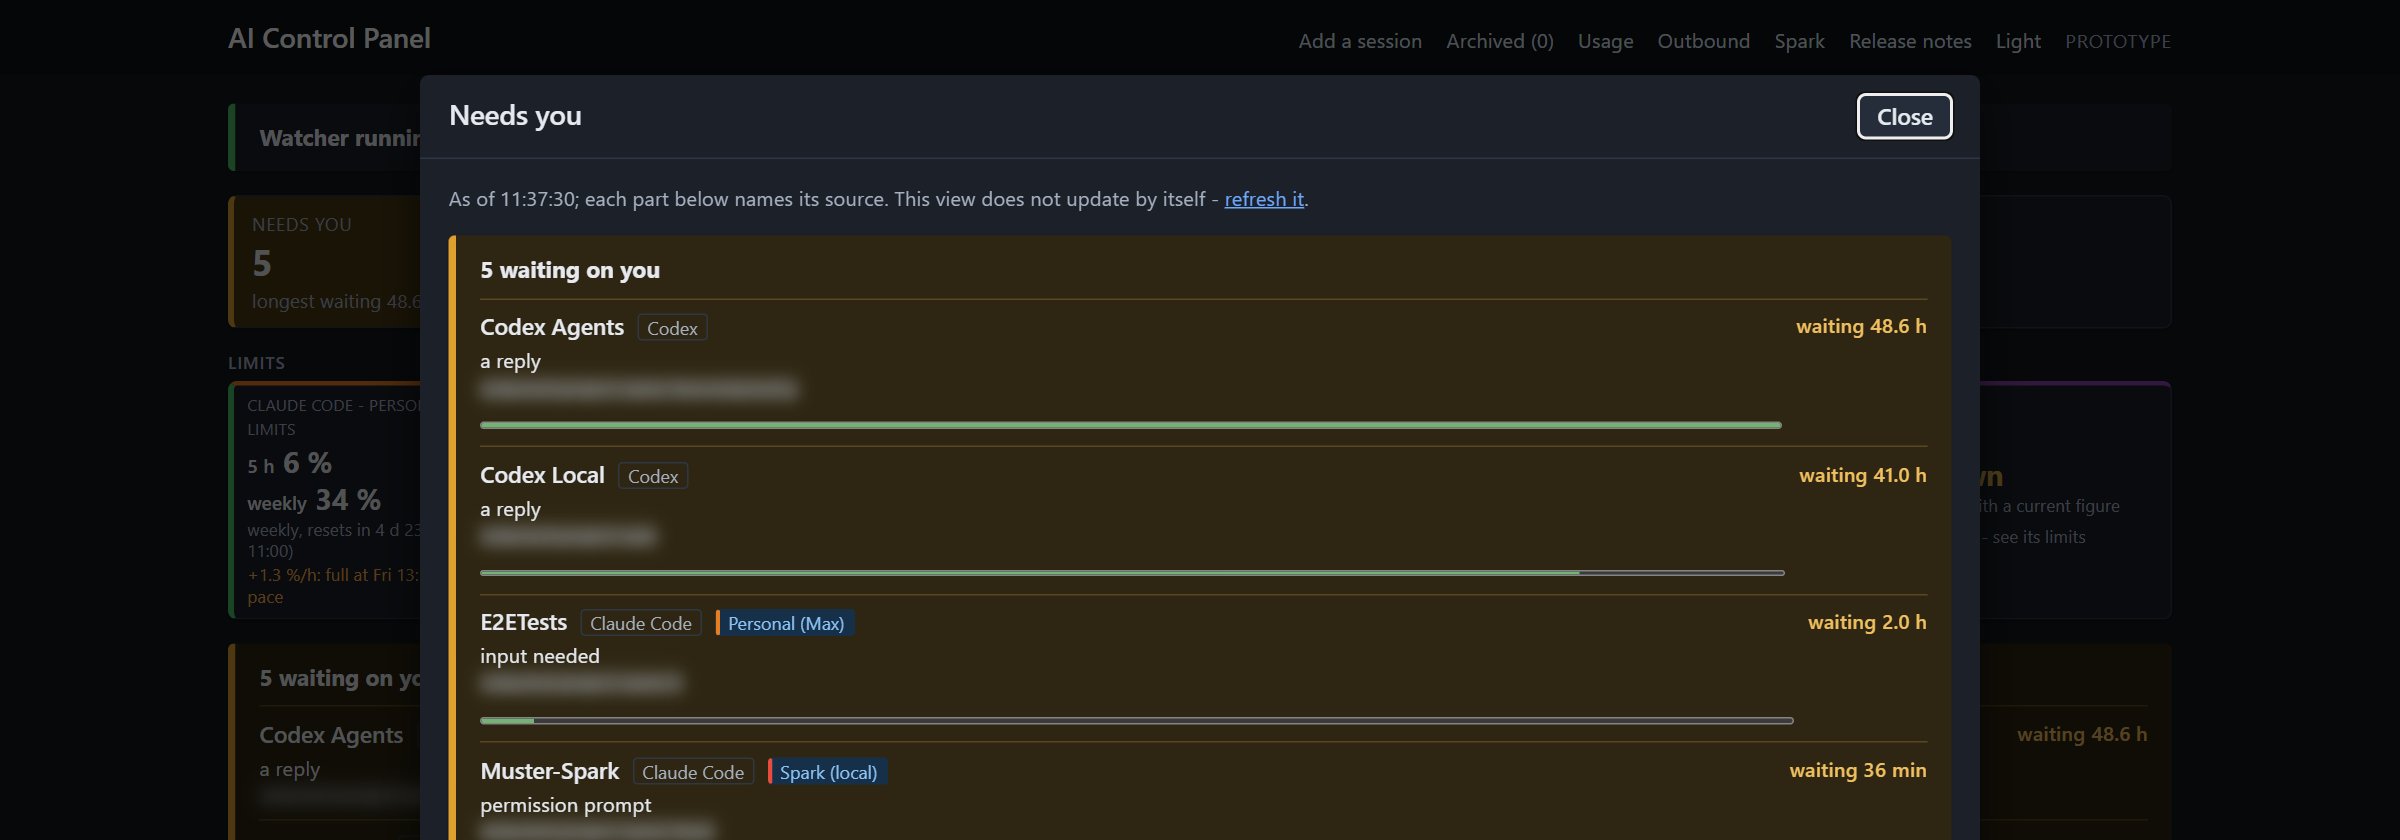Screen dimensions: 2400x840
Task: Click the waiting 48.6 h label
Action: click(1861, 326)
